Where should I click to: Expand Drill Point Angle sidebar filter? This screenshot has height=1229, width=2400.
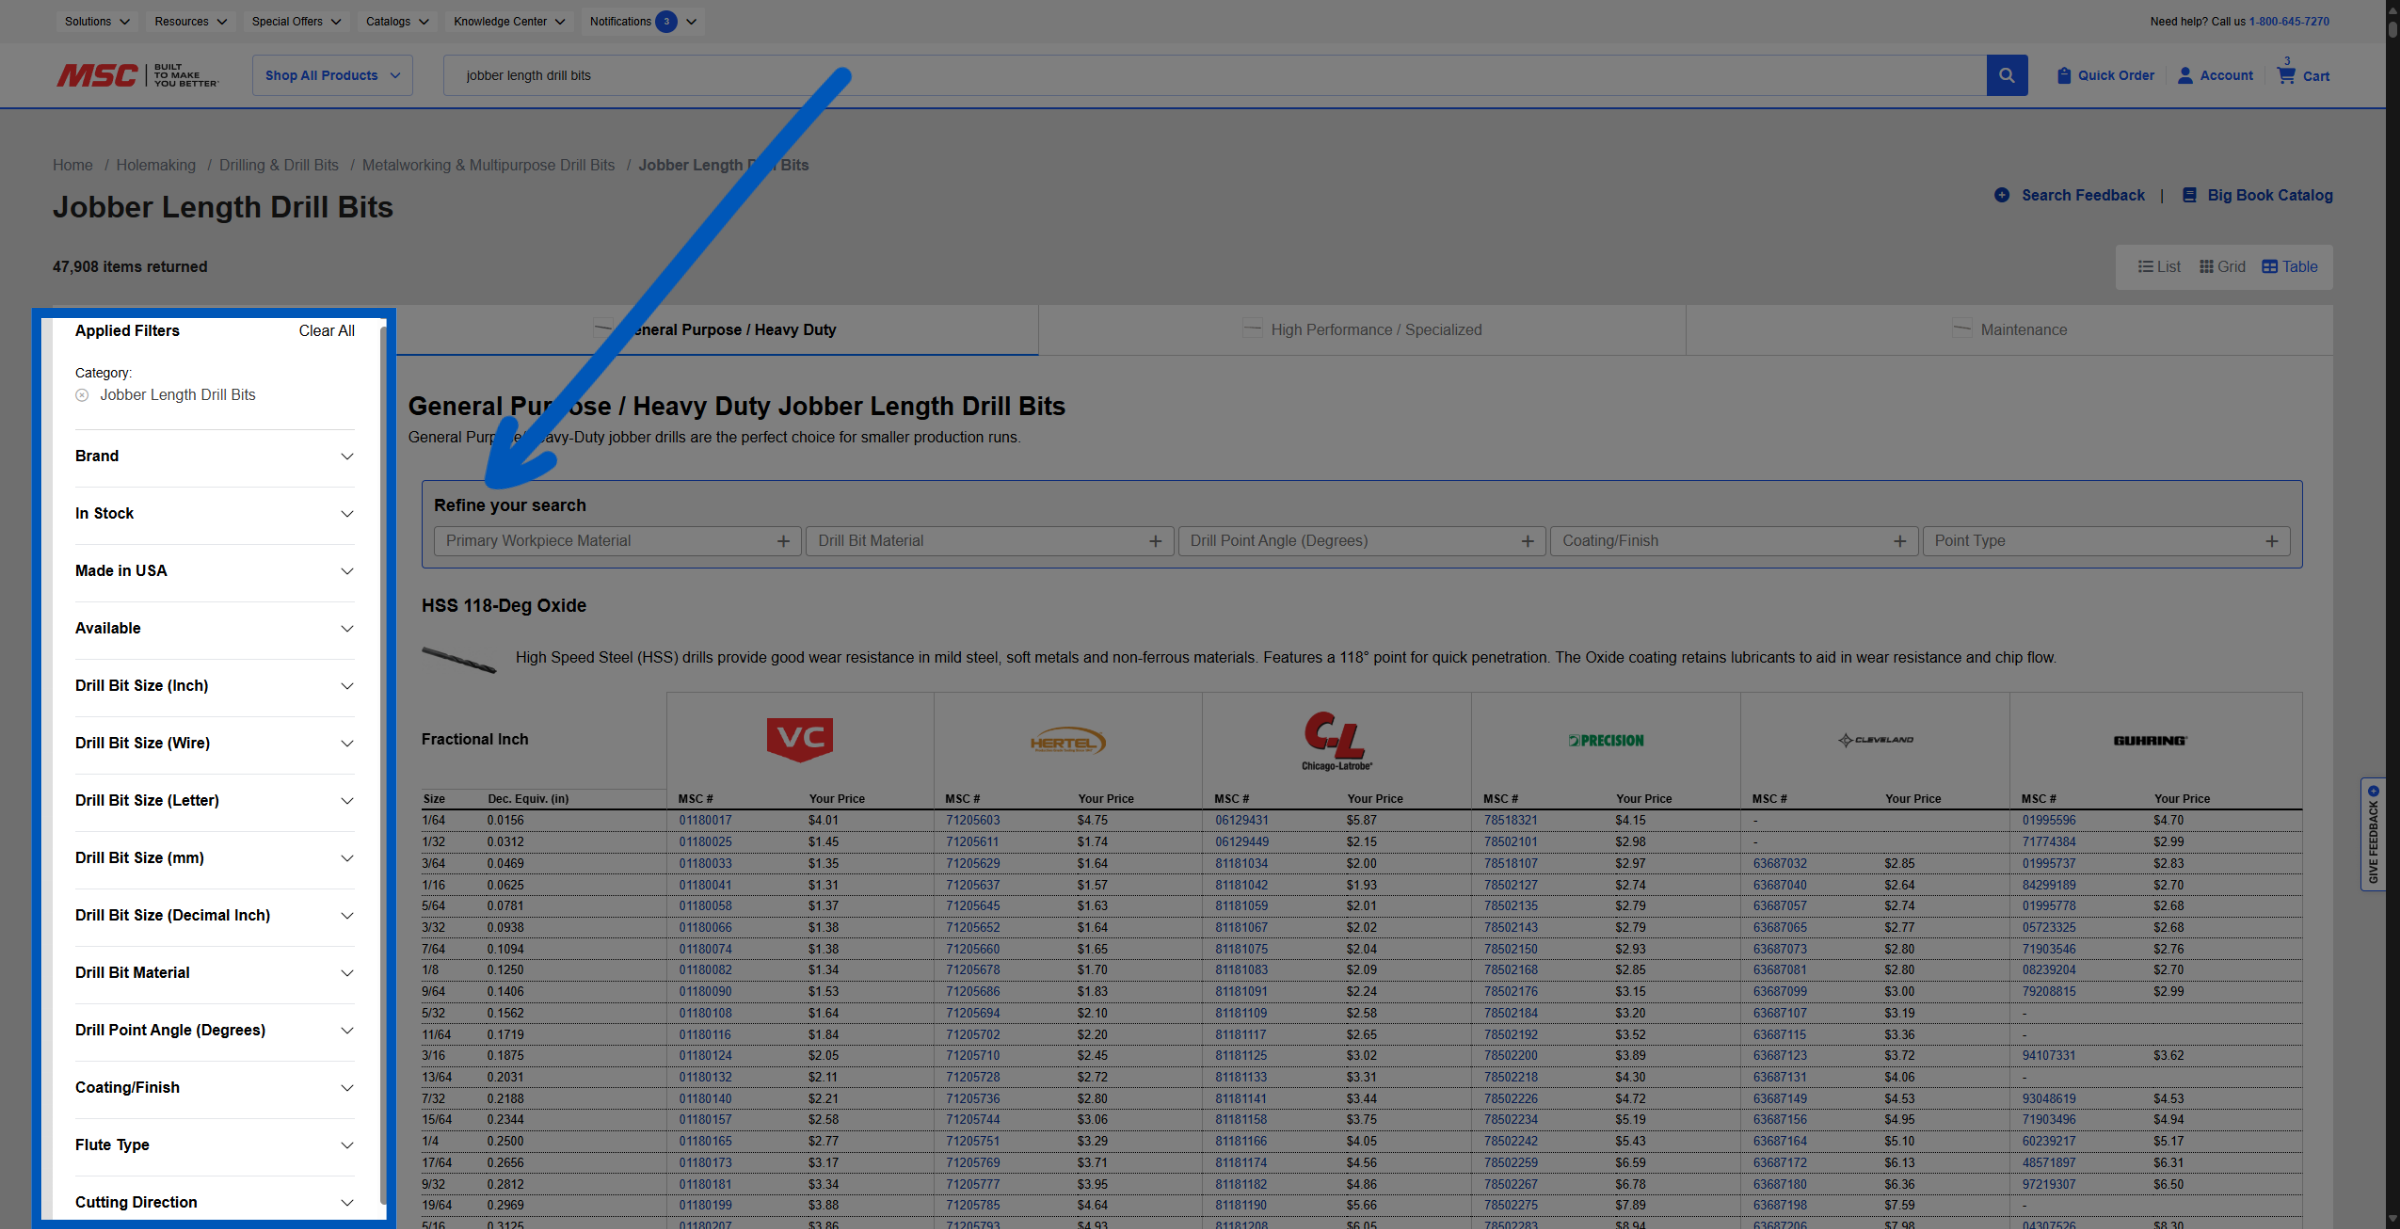pos(214,1030)
